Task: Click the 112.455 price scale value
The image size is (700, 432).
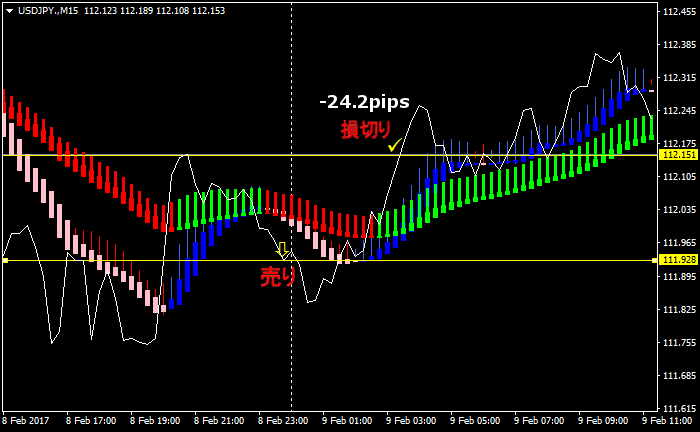Action: [679, 12]
